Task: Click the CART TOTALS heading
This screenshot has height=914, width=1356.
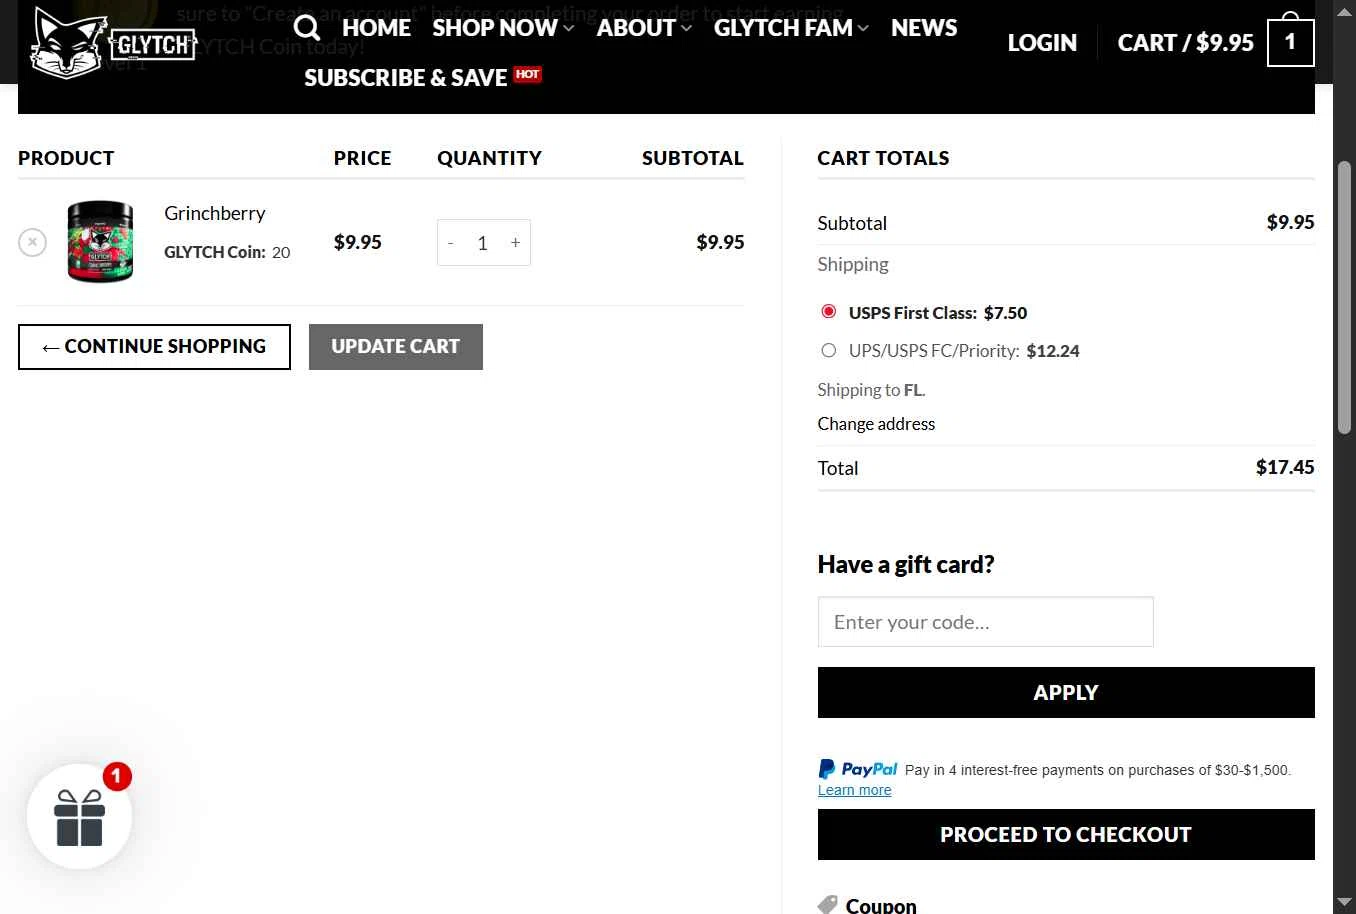Action: pyautogui.click(x=883, y=158)
